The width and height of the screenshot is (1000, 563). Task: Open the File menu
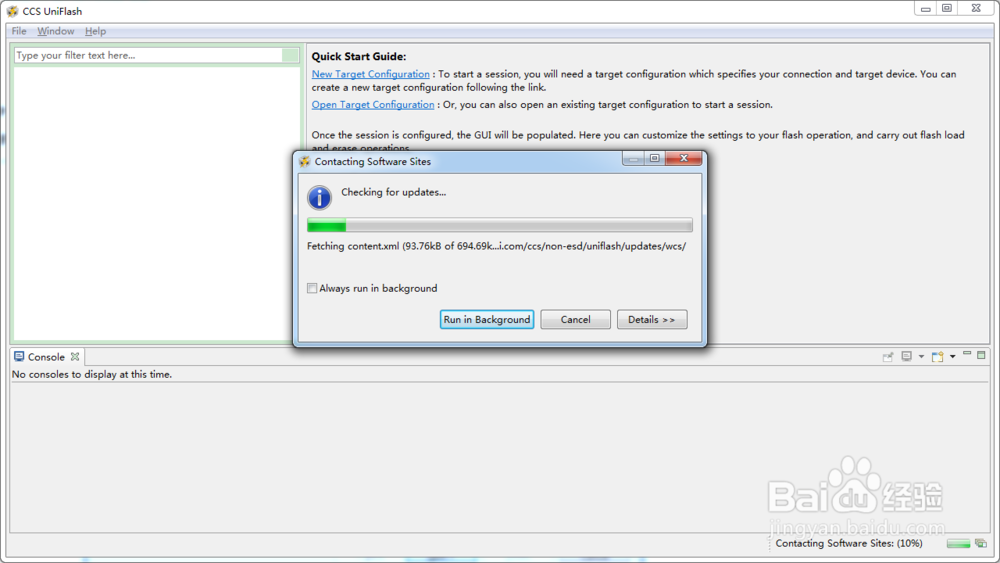click(19, 31)
